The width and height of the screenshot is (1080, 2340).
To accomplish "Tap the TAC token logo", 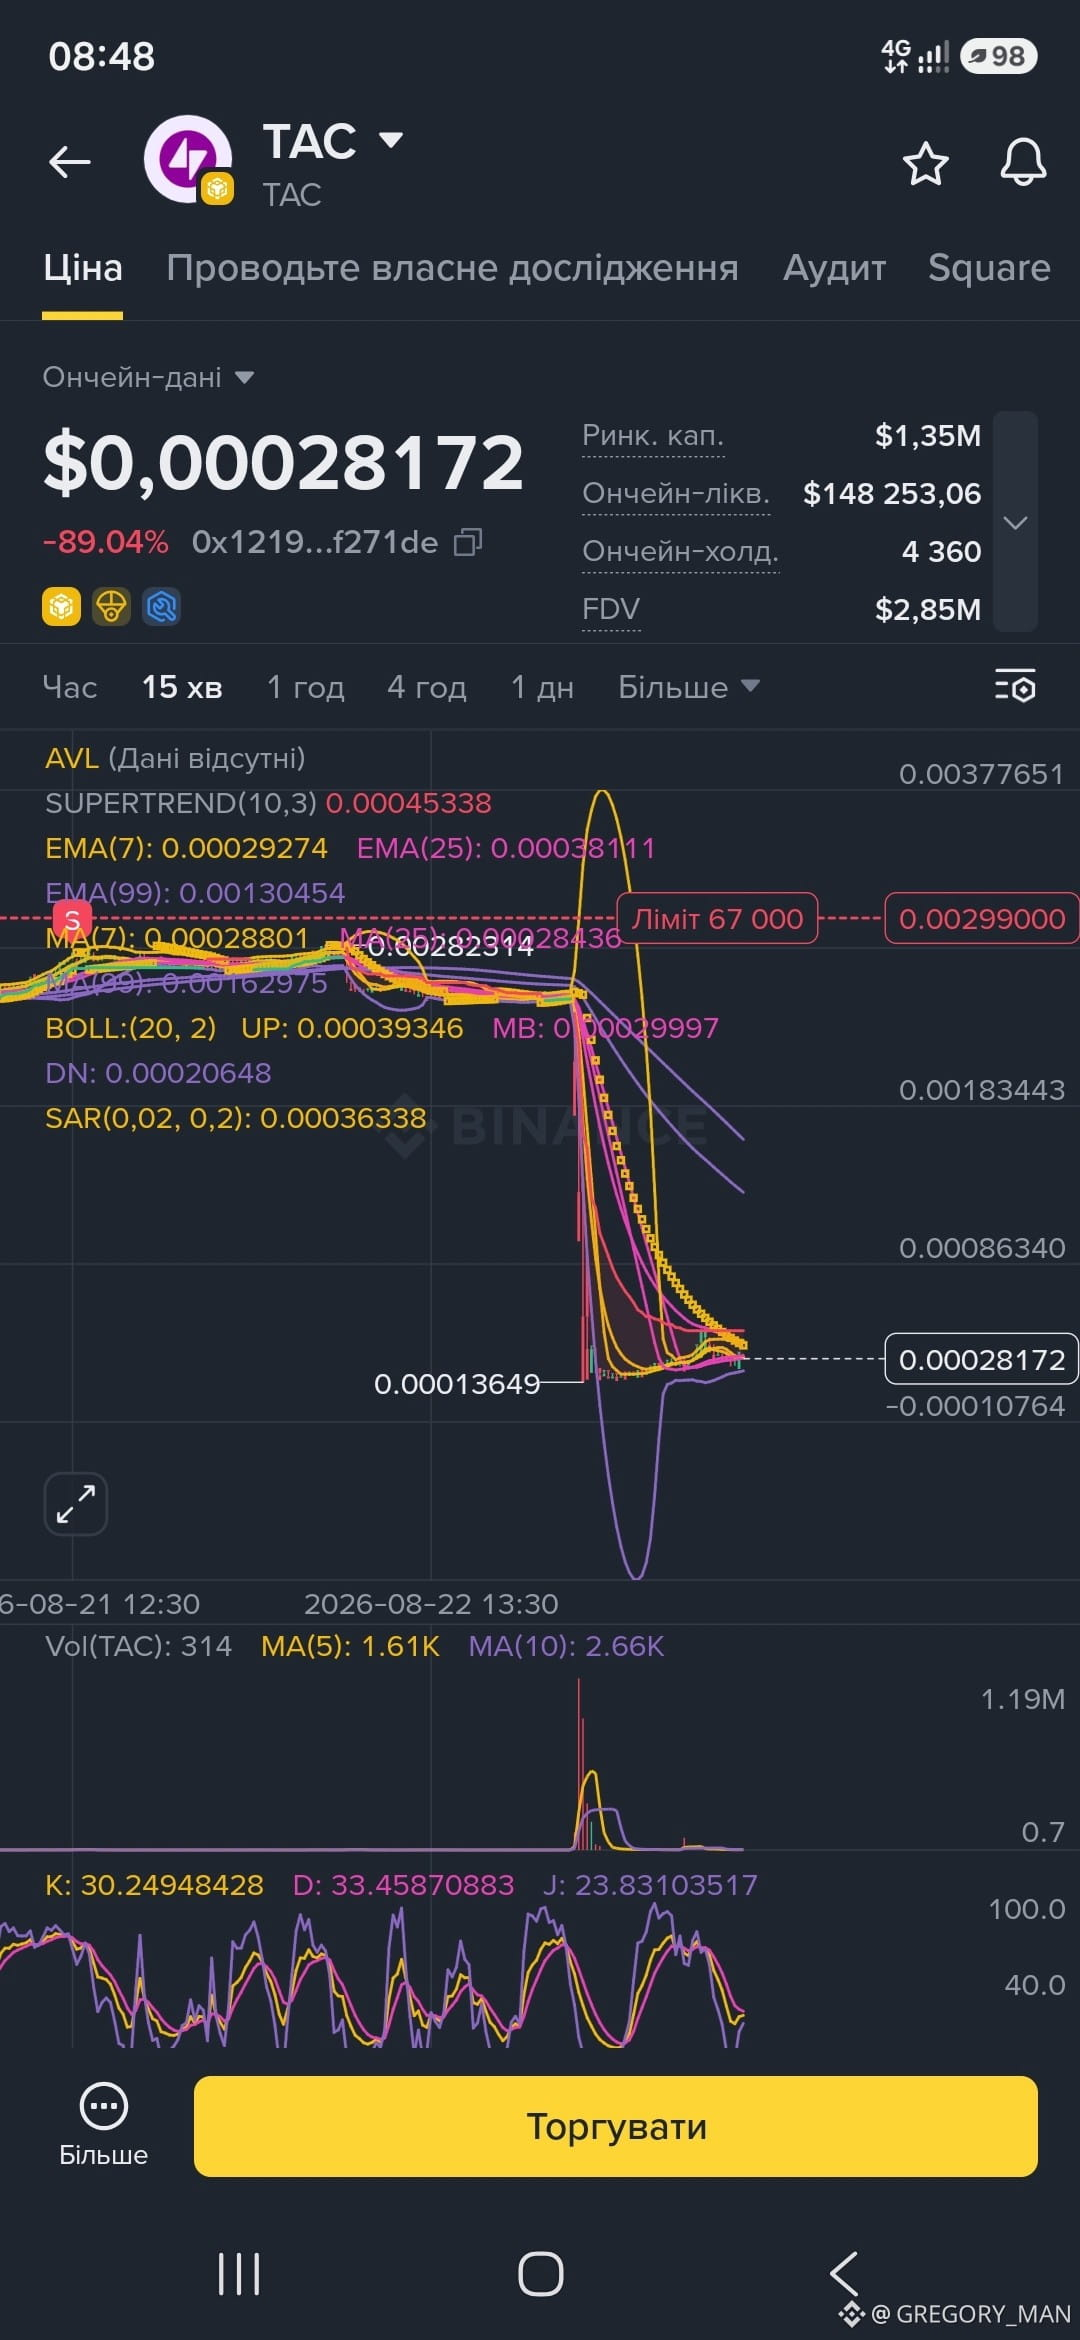I will tap(188, 160).
